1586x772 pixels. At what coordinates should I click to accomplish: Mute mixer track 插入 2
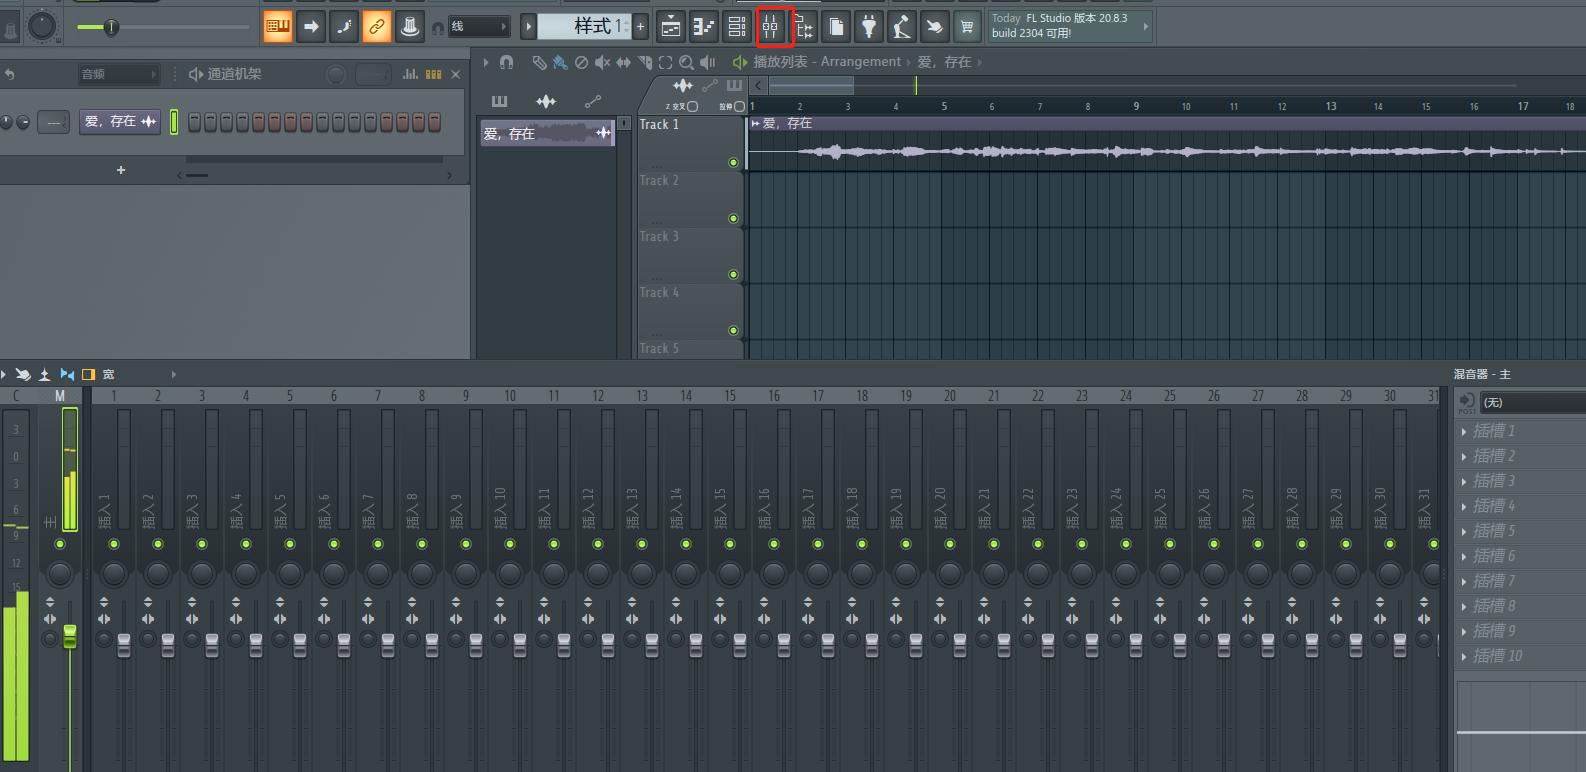click(158, 544)
